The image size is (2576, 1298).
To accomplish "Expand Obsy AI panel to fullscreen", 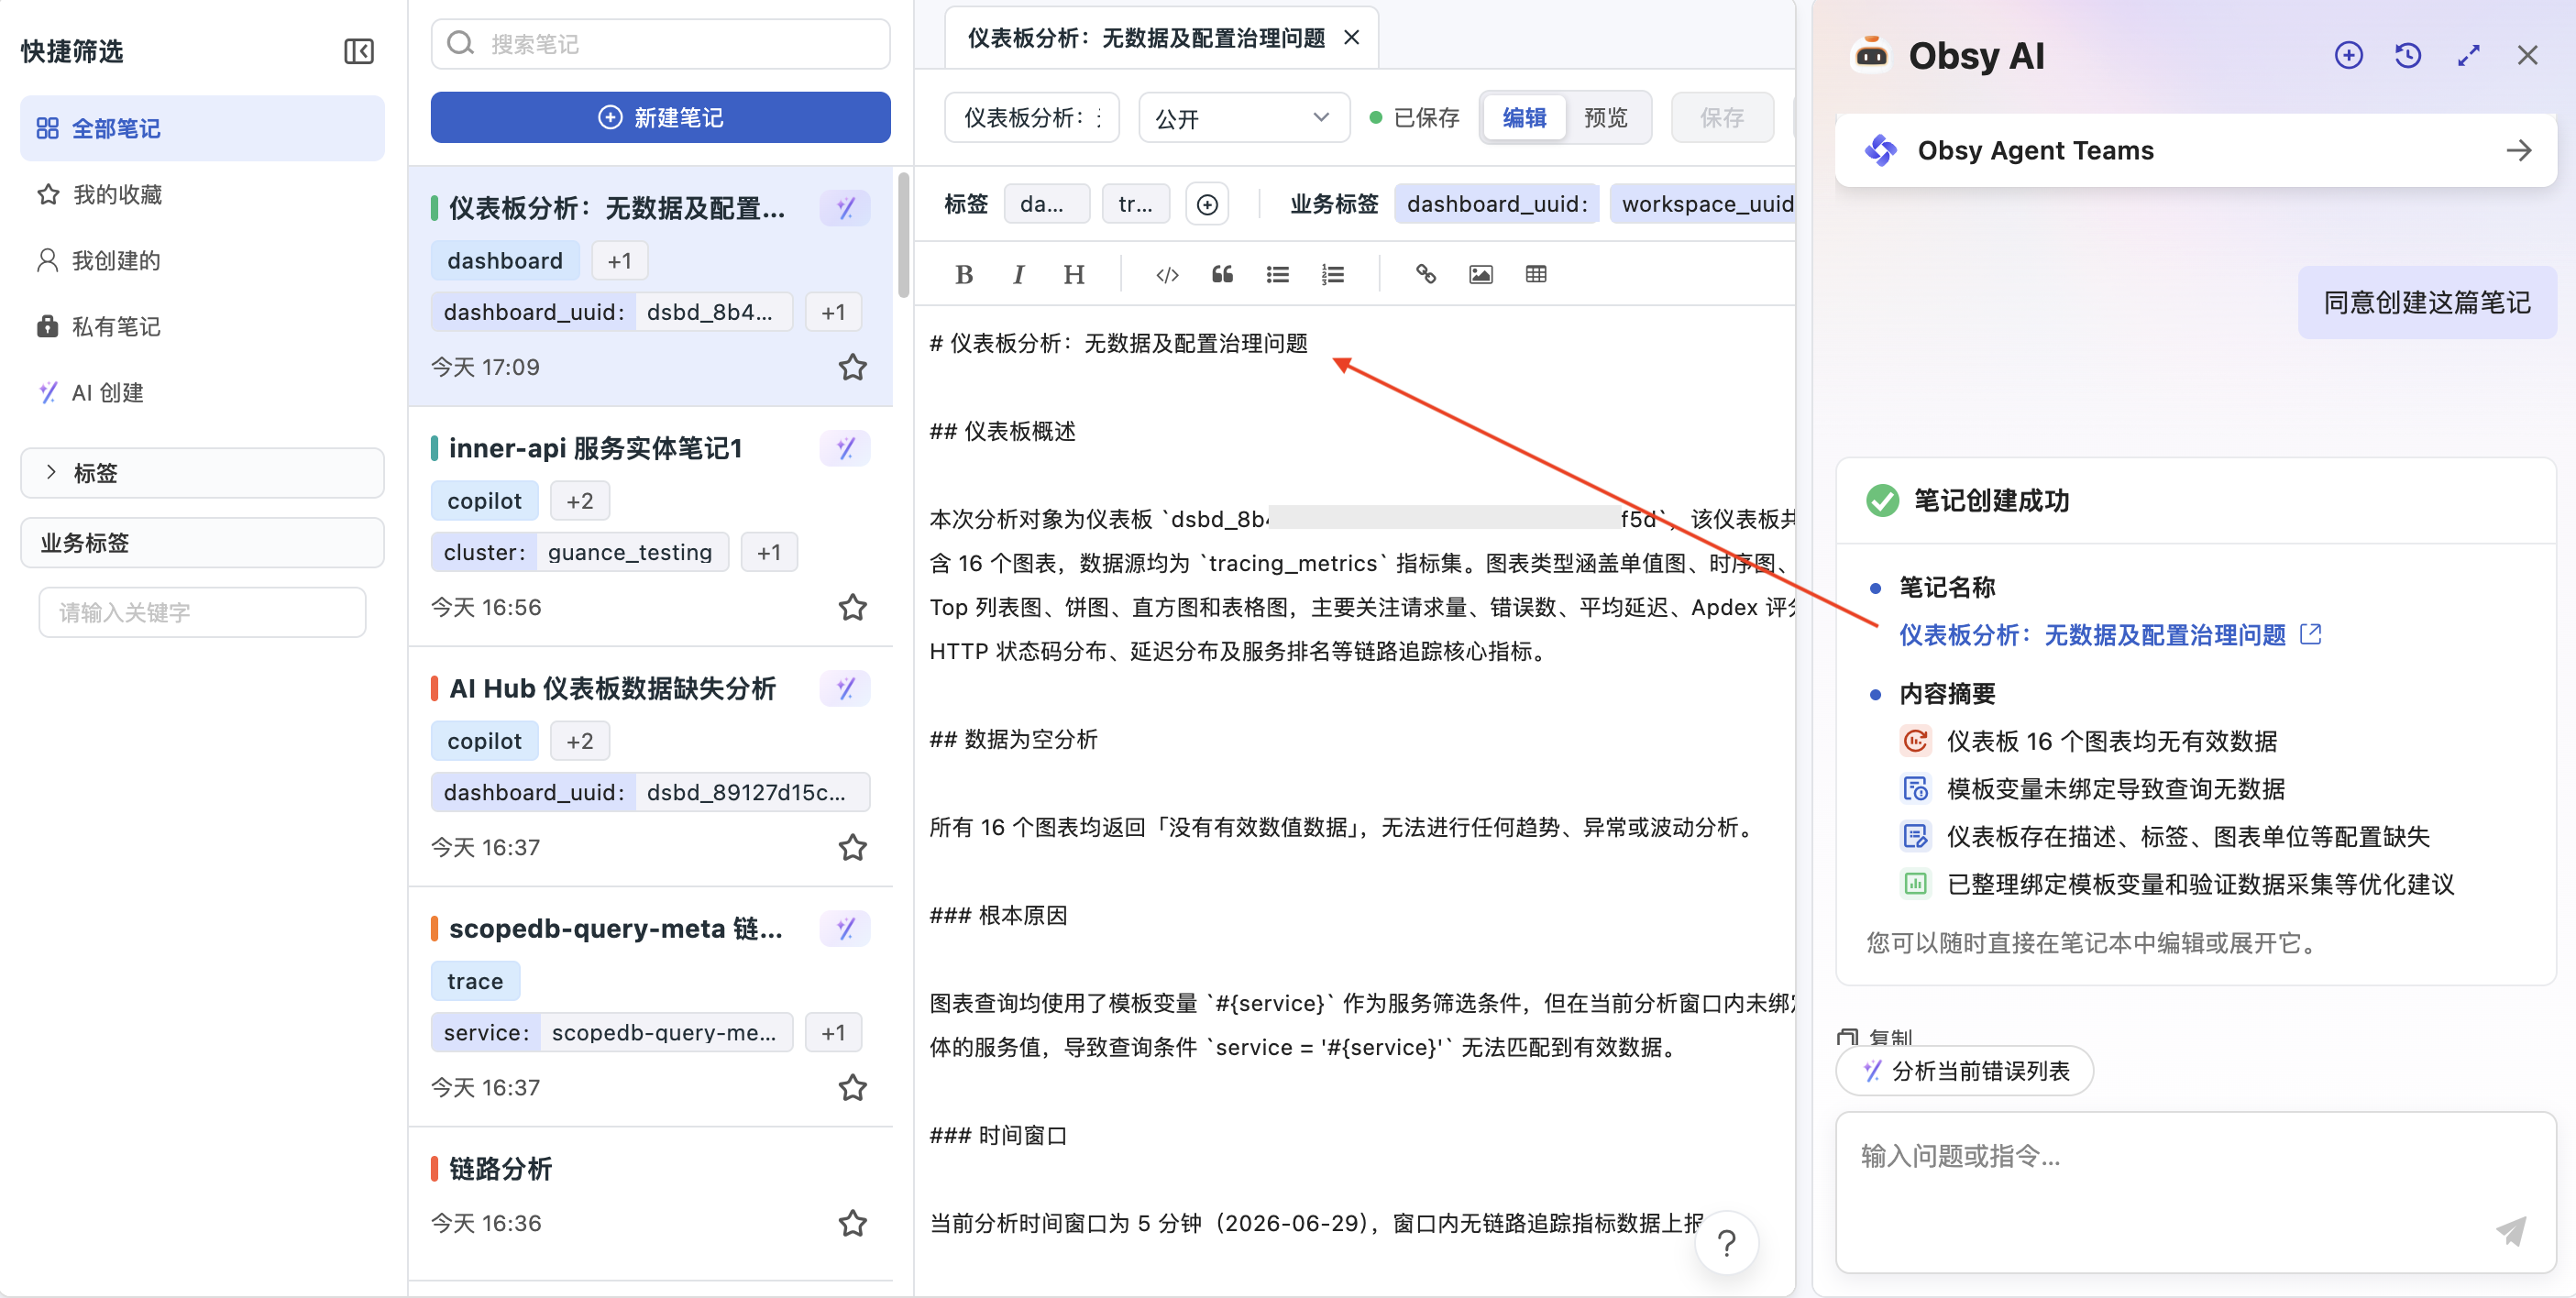I will pos(2468,55).
